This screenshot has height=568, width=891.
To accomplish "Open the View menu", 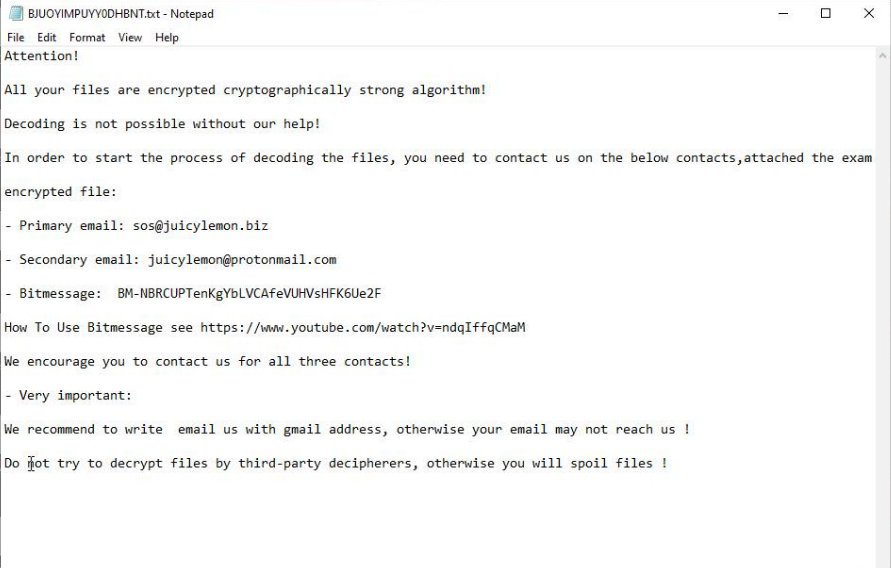I will (130, 37).
